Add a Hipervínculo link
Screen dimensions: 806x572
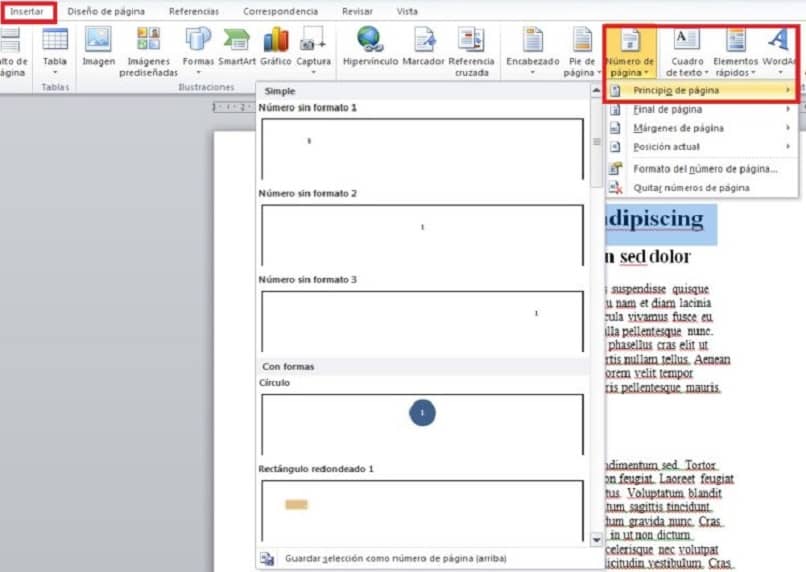(x=370, y=46)
